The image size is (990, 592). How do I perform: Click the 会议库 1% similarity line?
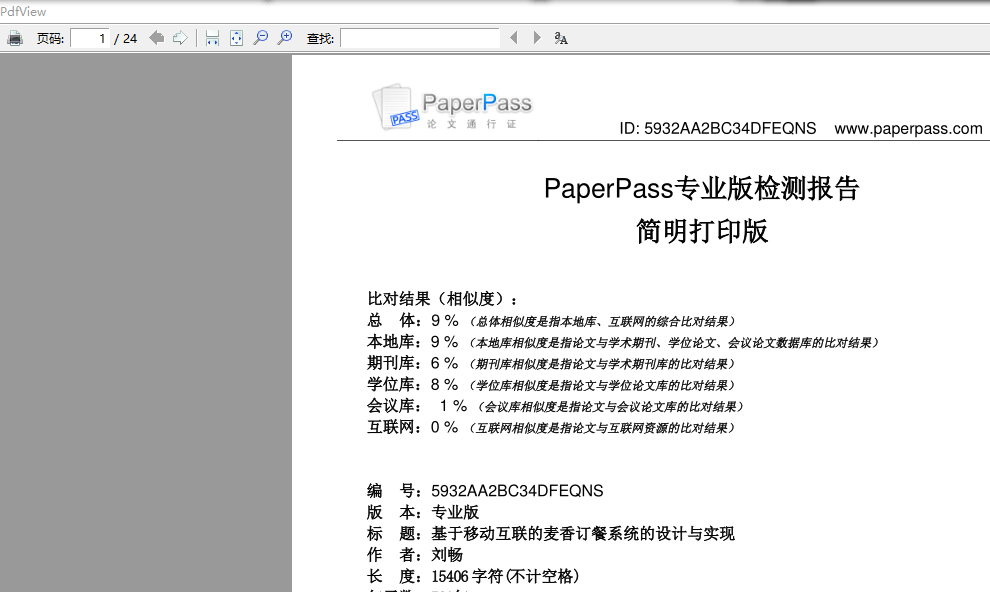tap(556, 406)
